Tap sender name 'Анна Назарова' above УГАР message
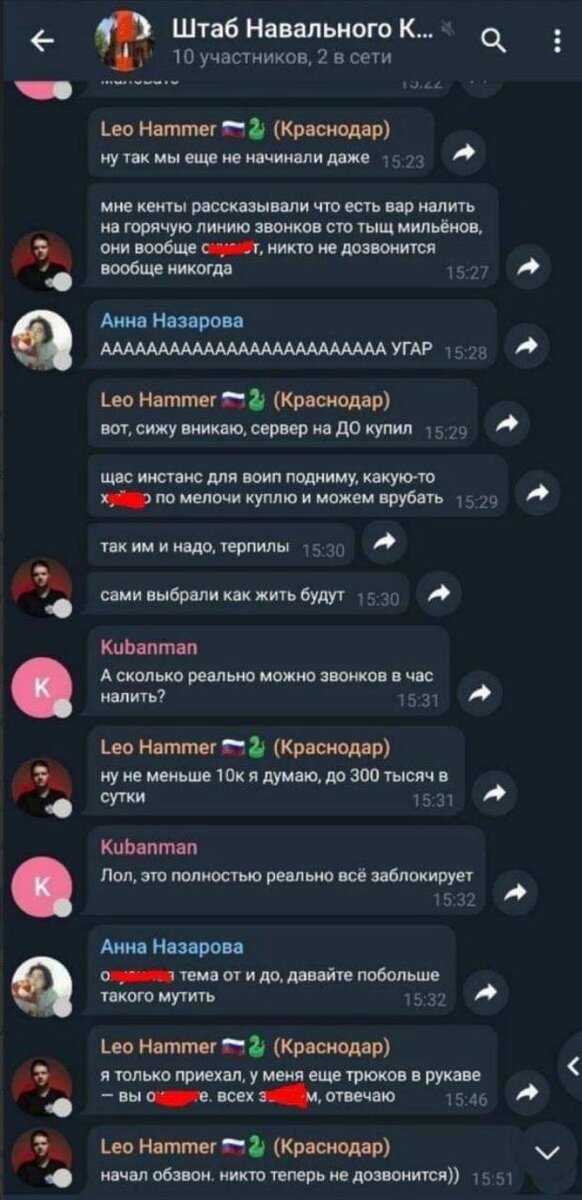 tap(172, 319)
